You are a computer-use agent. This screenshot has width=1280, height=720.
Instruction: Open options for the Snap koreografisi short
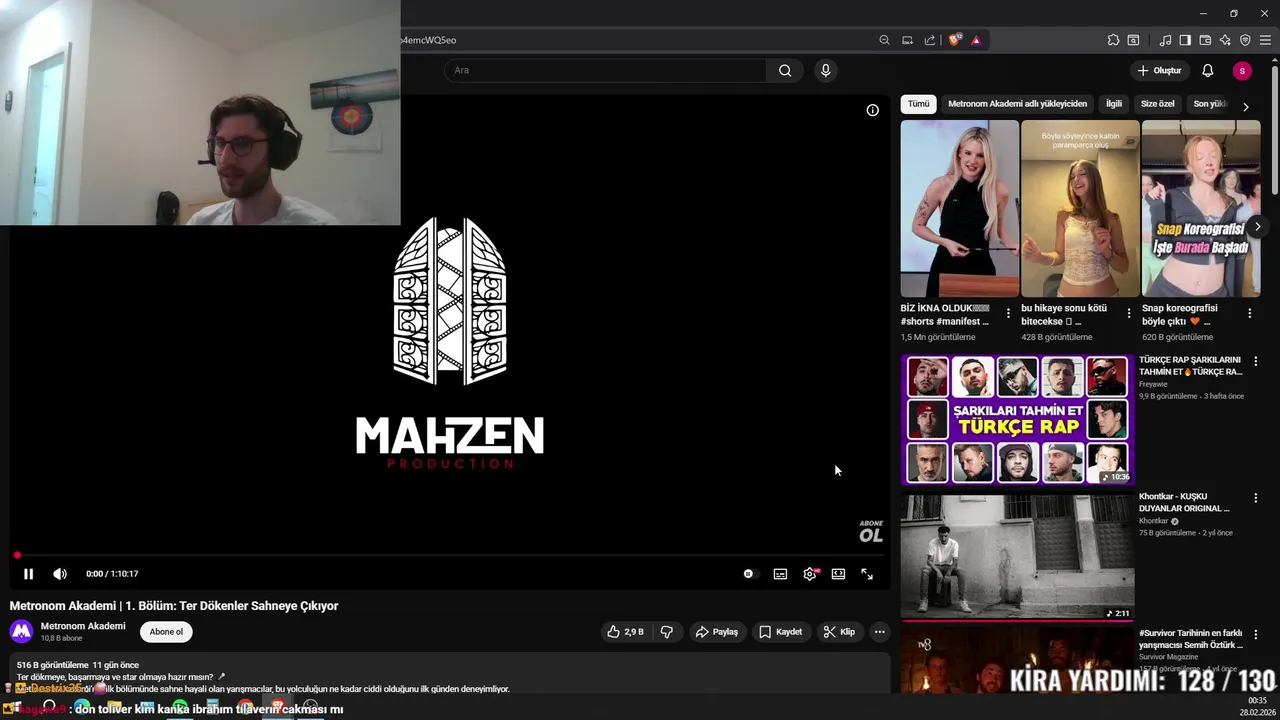1249,314
